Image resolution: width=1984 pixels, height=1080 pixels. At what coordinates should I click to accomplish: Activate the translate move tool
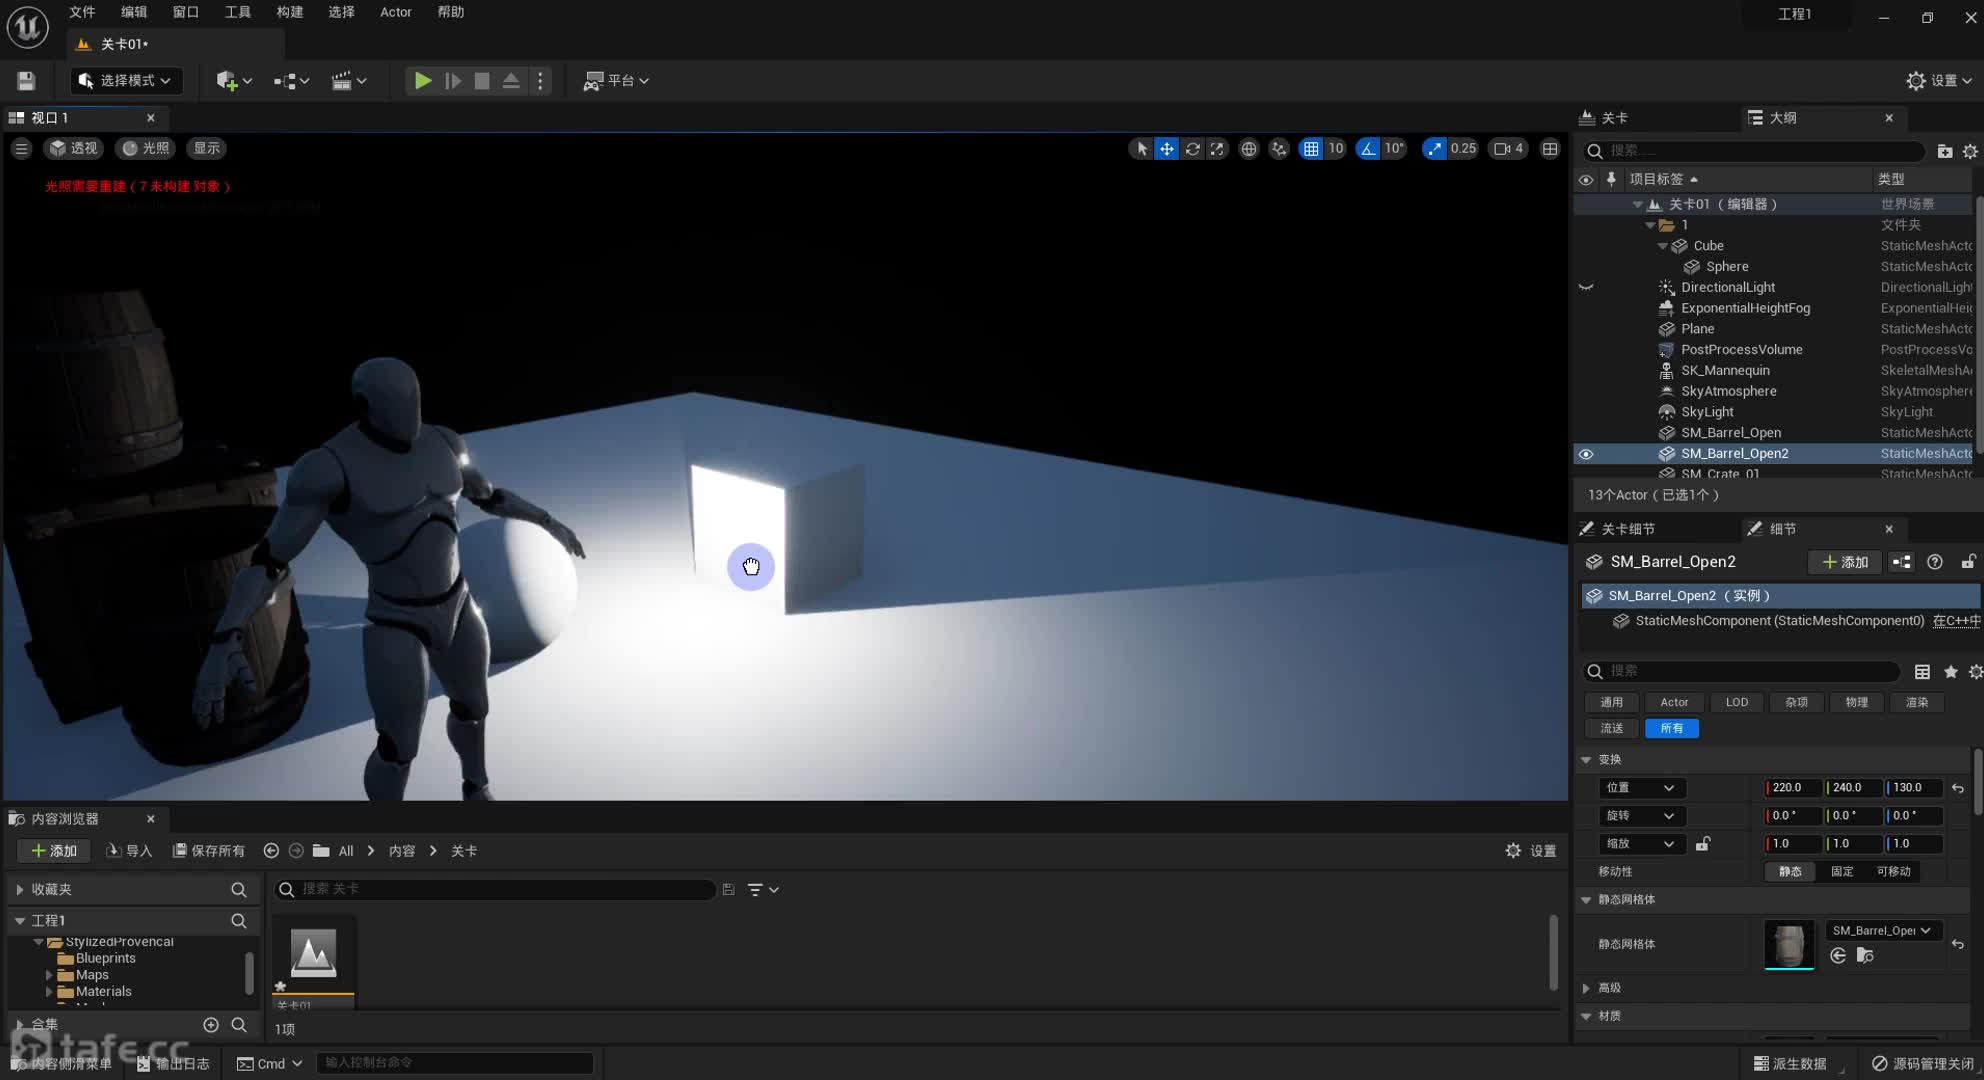coord(1167,149)
